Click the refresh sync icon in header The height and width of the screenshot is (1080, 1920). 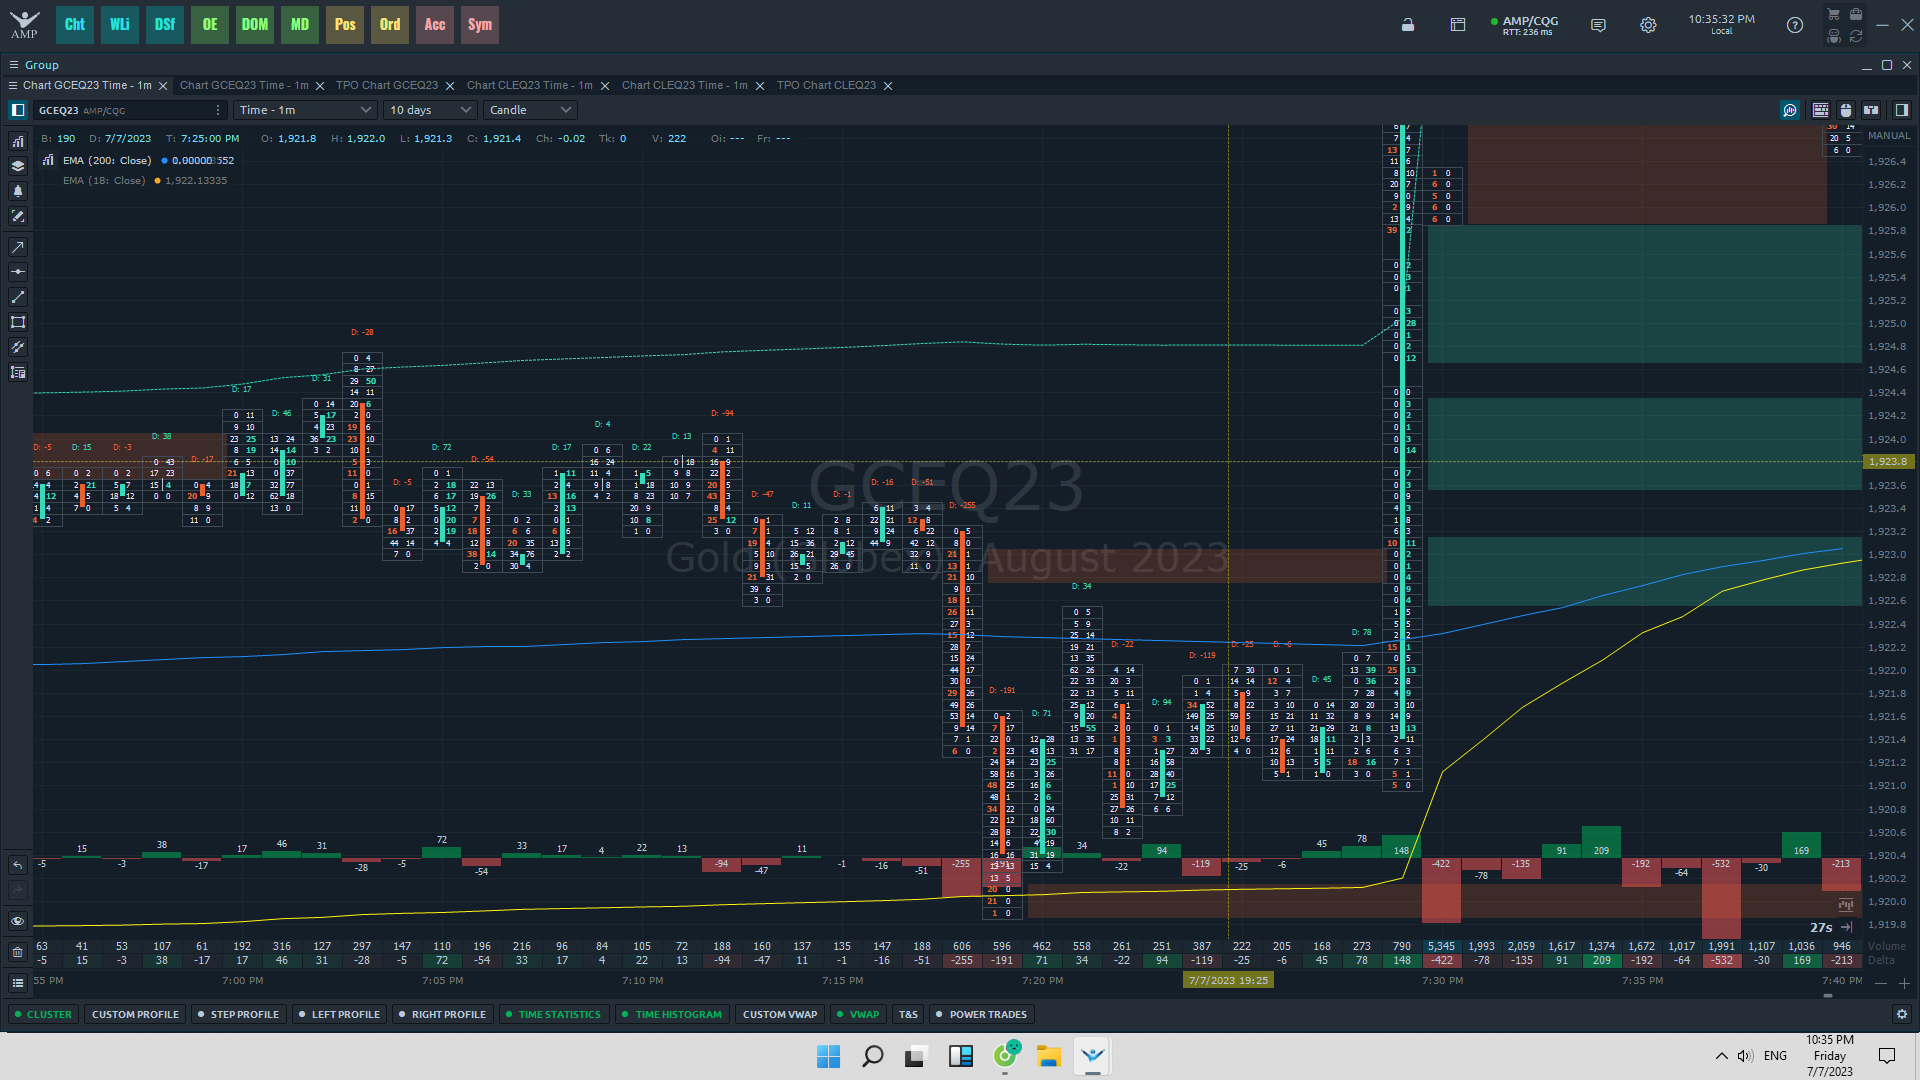coord(1856,36)
